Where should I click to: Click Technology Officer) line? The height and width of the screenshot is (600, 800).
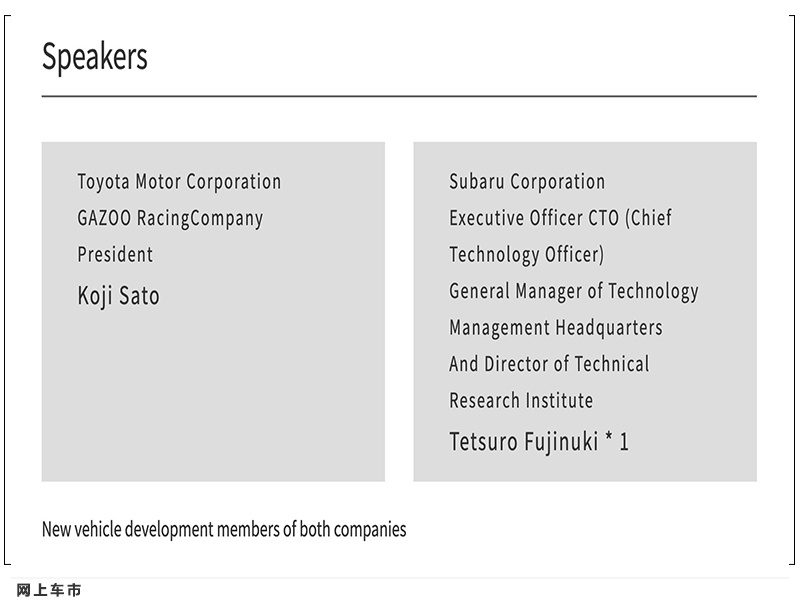click(527, 255)
